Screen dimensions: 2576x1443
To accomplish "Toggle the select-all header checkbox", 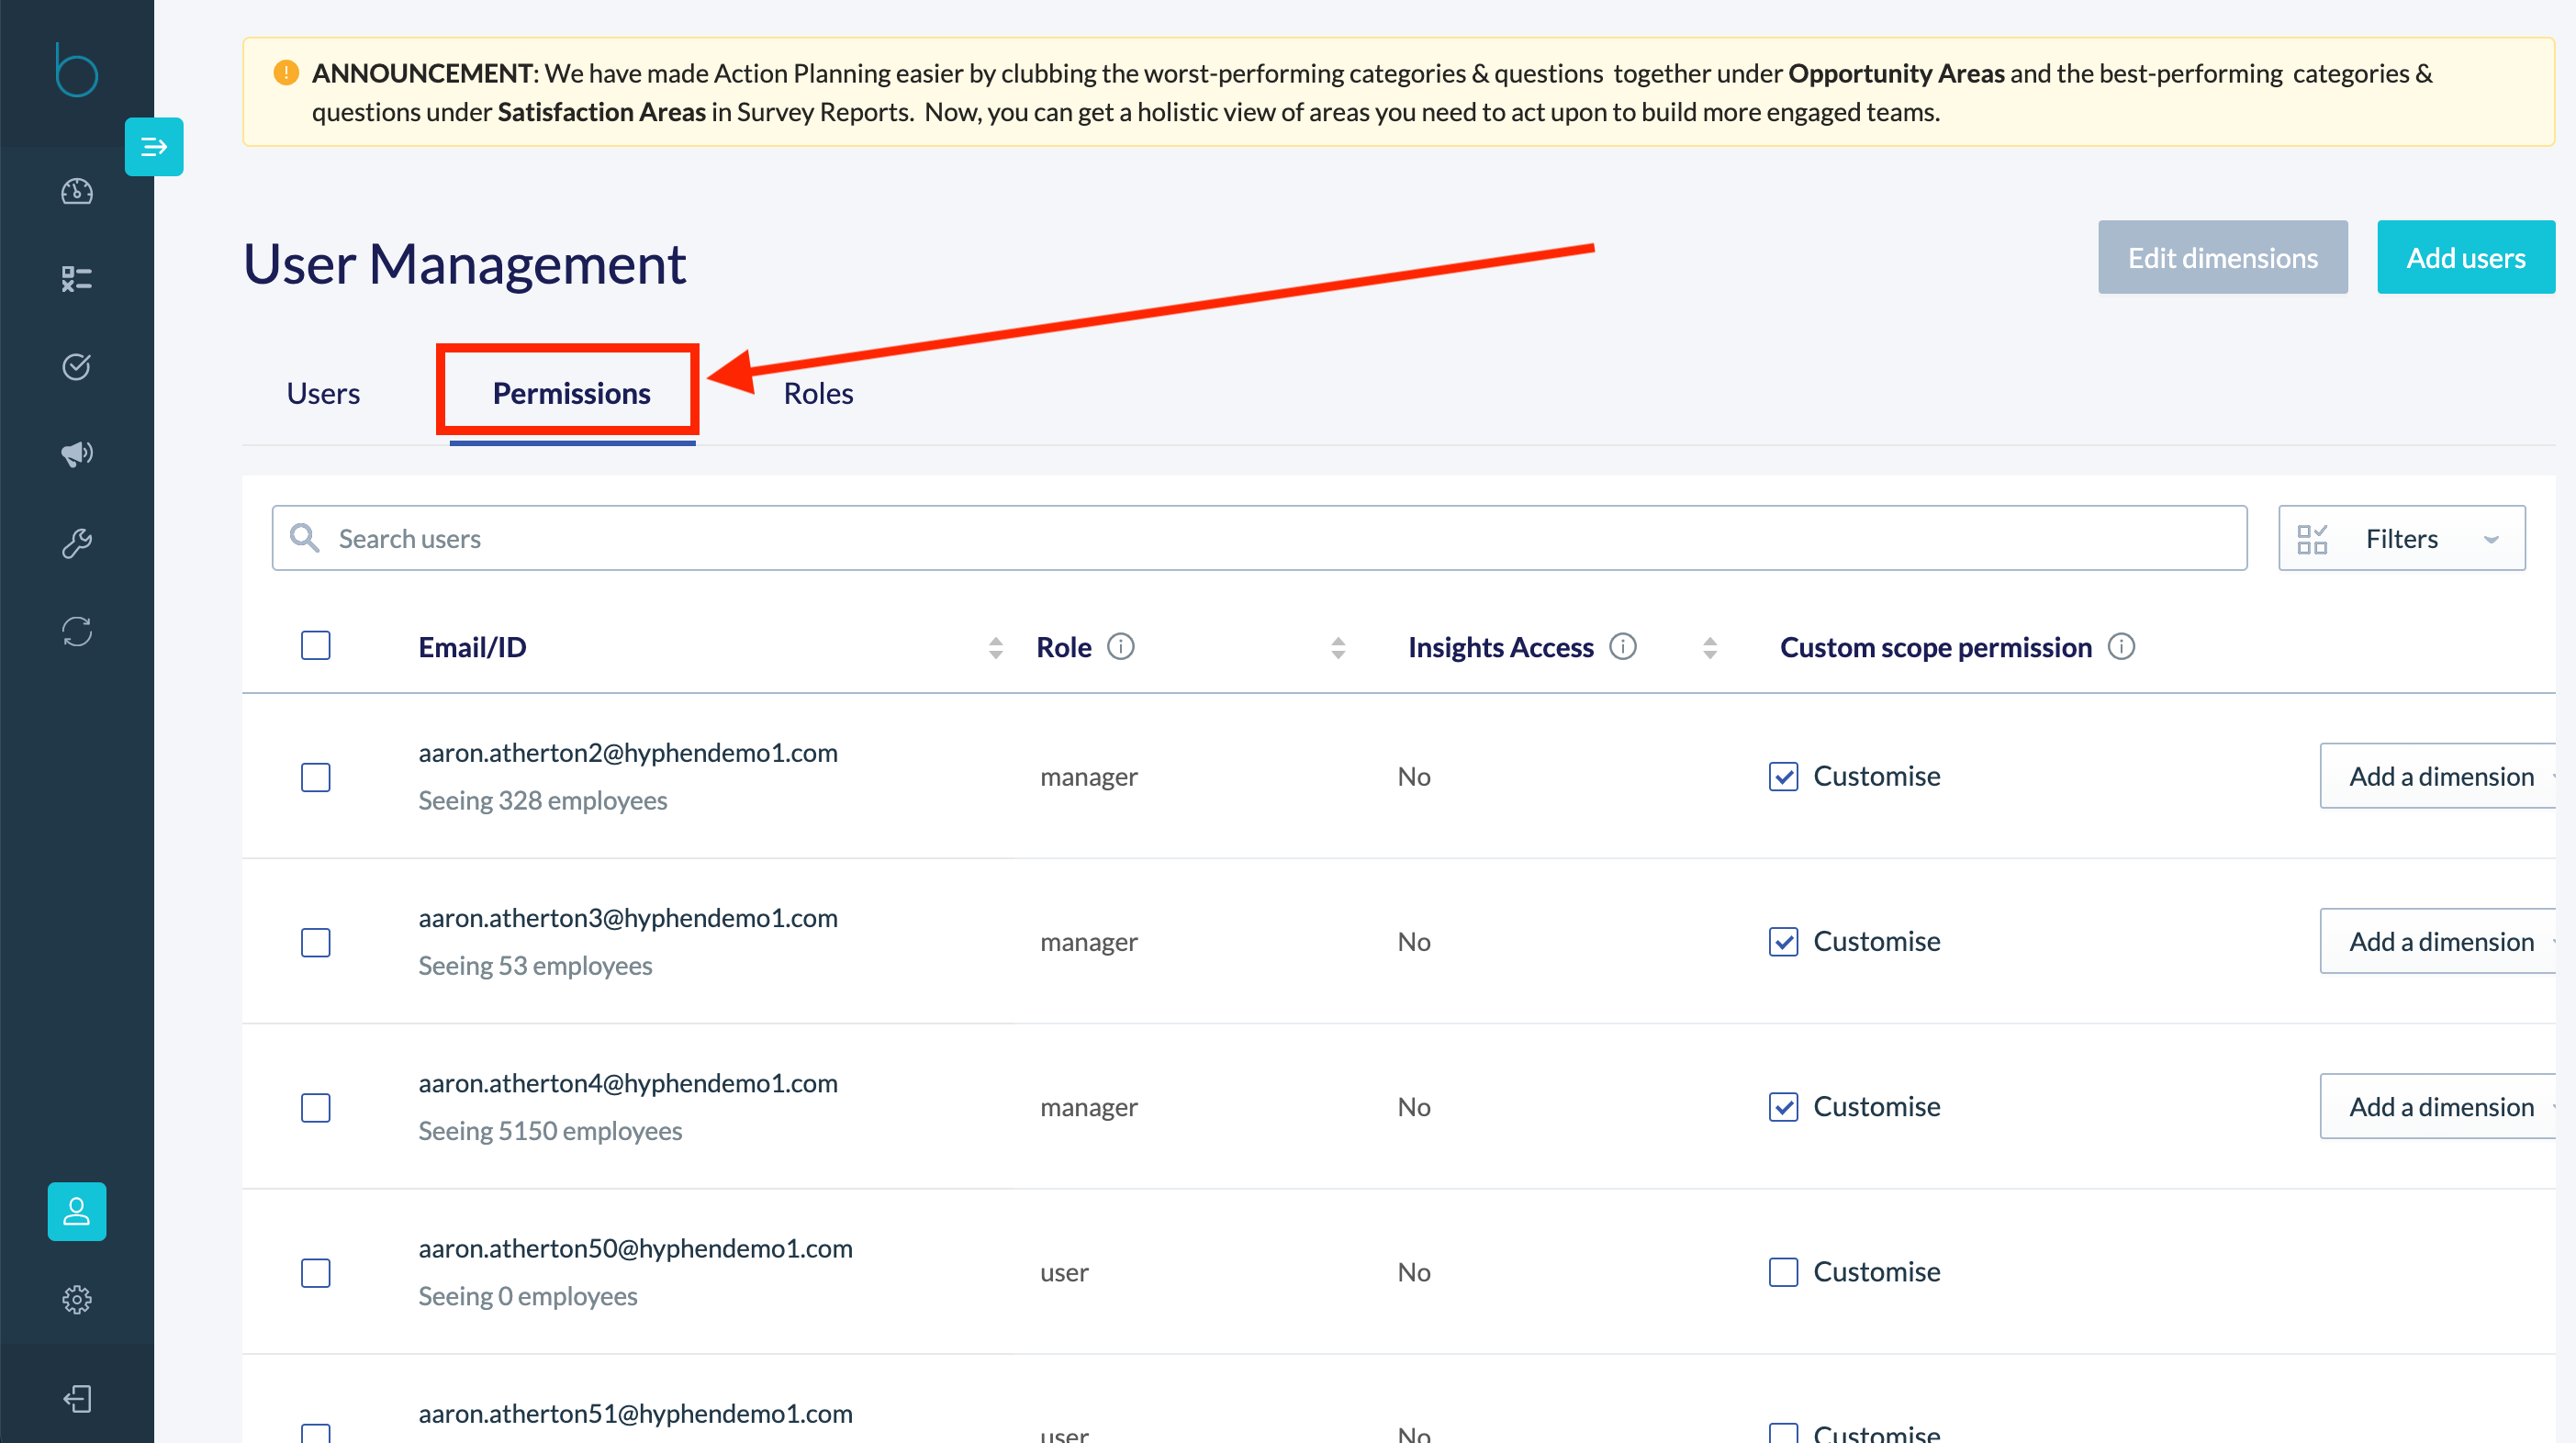I will [x=316, y=646].
